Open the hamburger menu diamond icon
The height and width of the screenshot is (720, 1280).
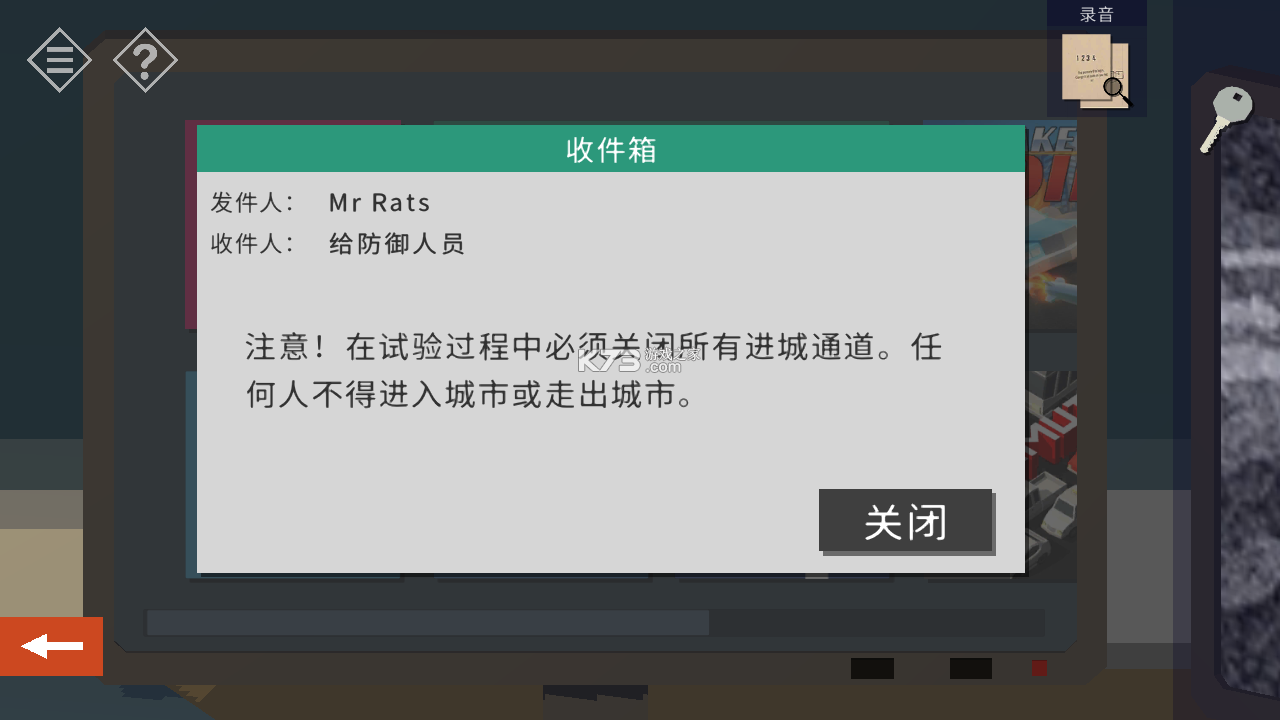tap(59, 60)
